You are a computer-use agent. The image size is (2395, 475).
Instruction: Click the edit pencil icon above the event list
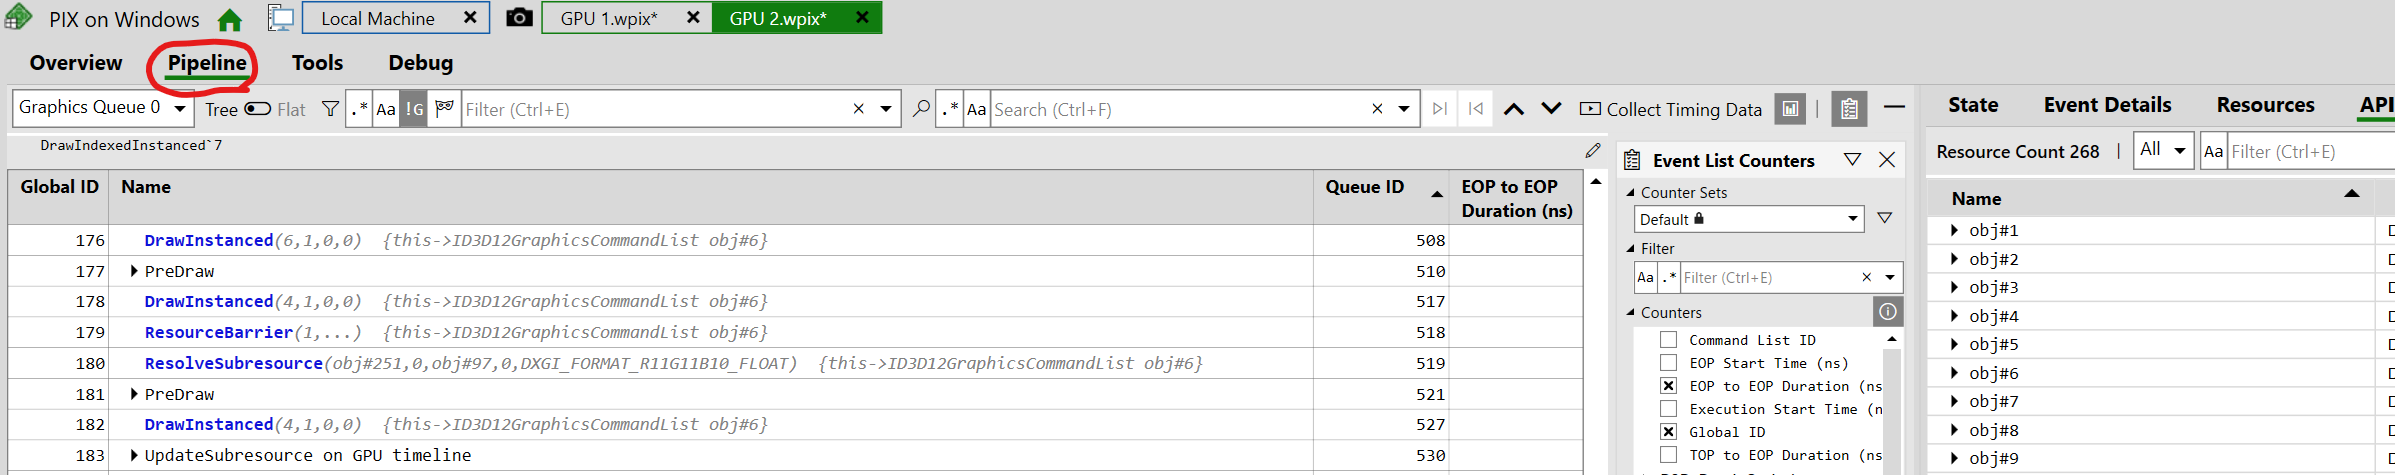1593,151
